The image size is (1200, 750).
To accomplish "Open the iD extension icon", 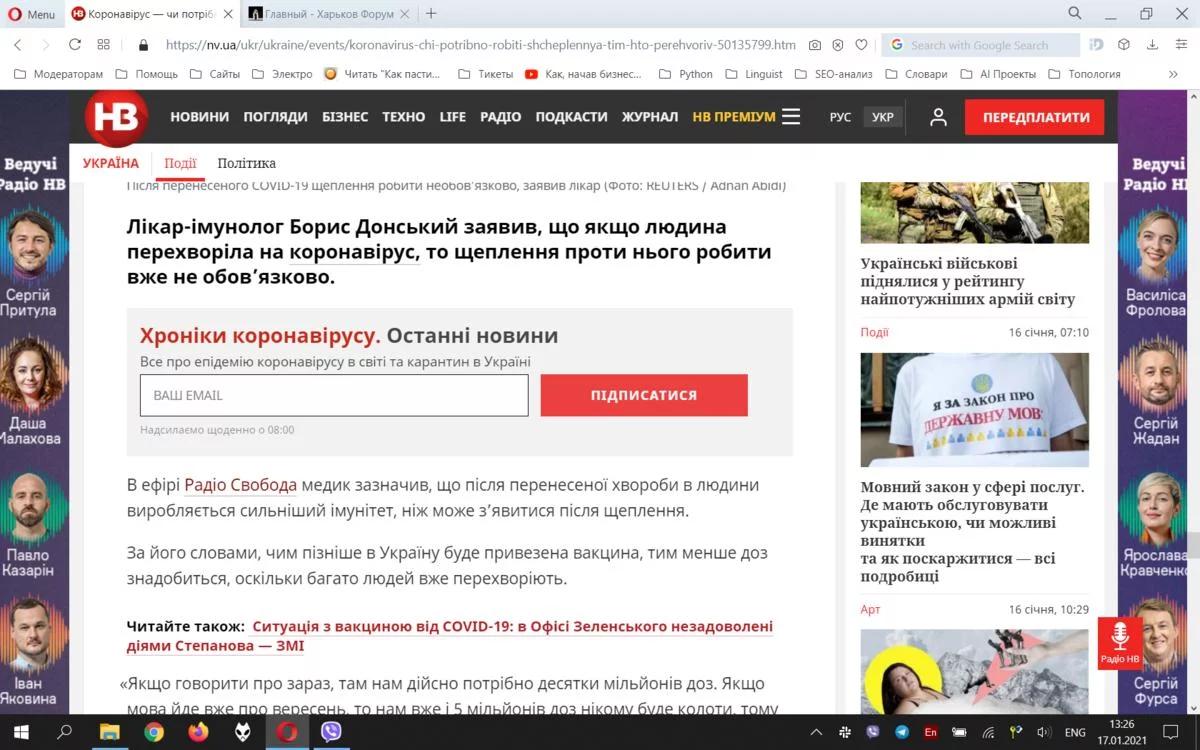I will [x=1097, y=45].
